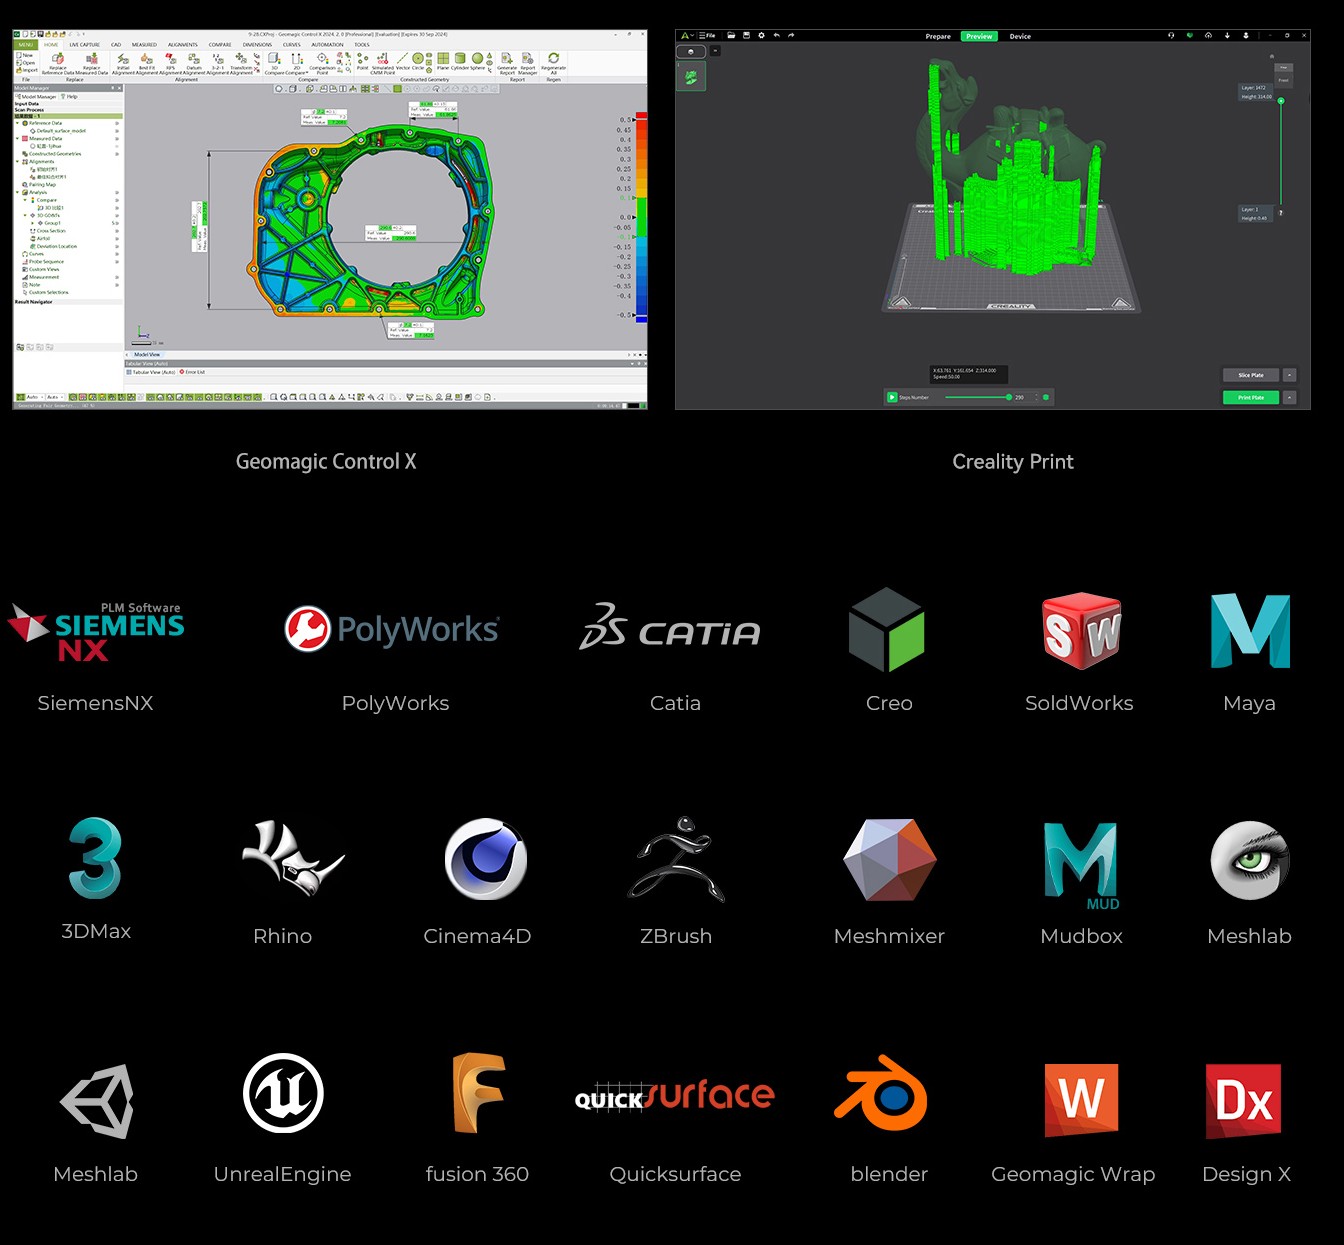Click the Best Fit Alignment icon
Screen dimensions: 1344x1245
click(x=147, y=60)
